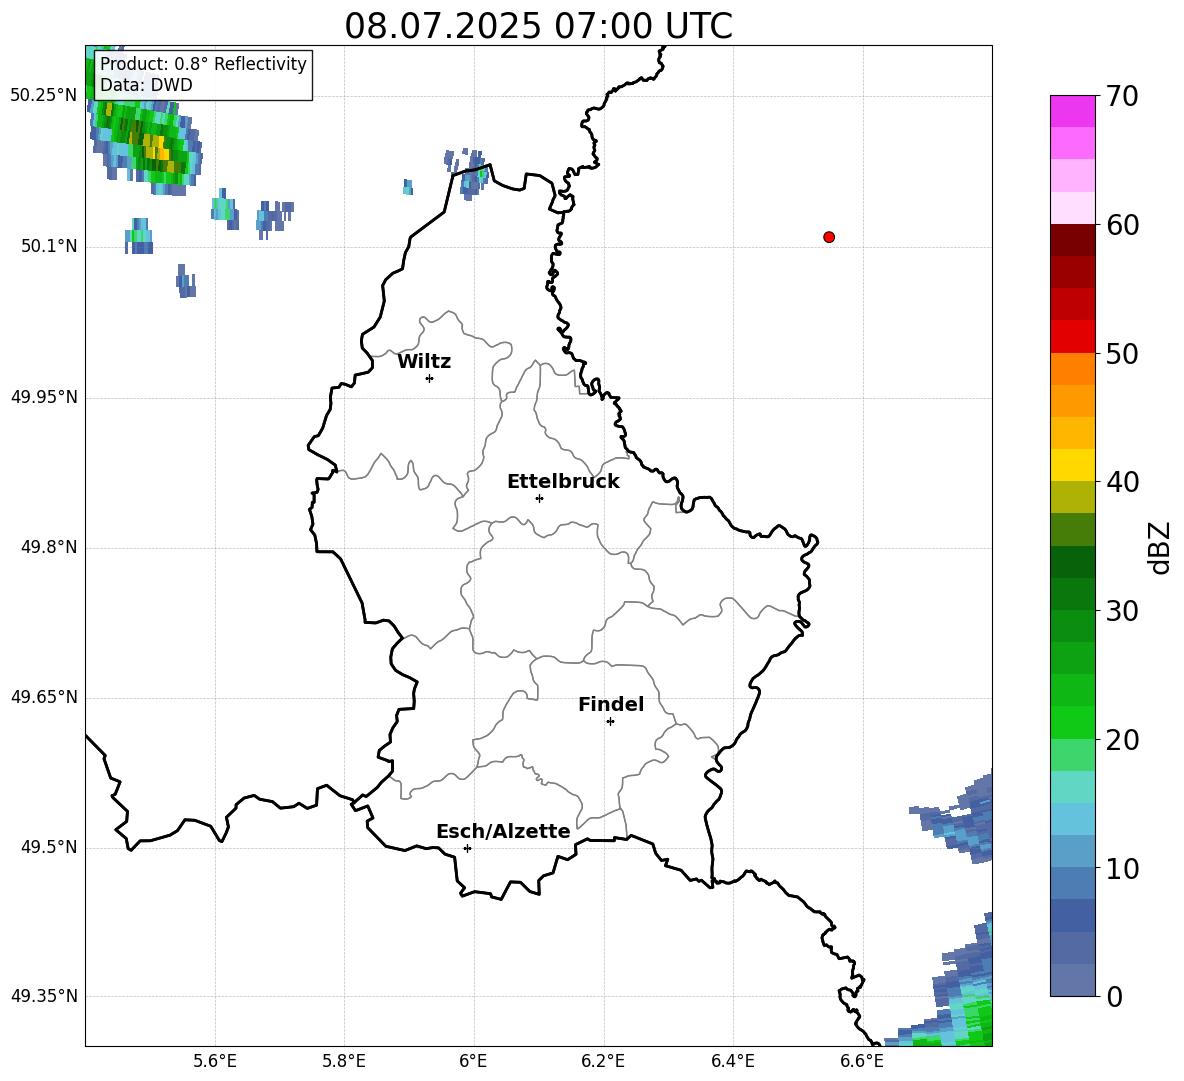The image size is (1184, 1081).
Task: Click the Wiltz station label
Action: [424, 362]
